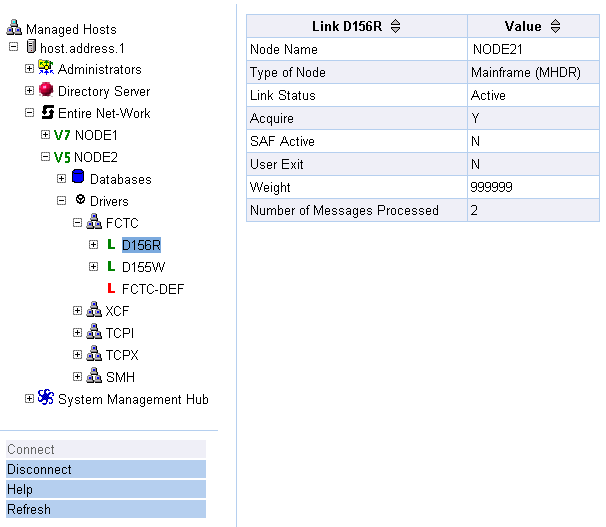Select the XCF driver entry

(117, 311)
